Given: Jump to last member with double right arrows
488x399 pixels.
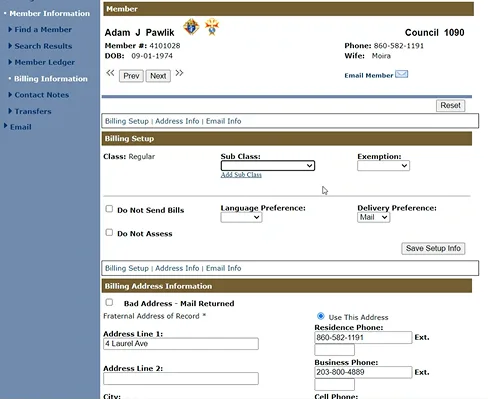Looking at the screenshot, I should point(179,73).
